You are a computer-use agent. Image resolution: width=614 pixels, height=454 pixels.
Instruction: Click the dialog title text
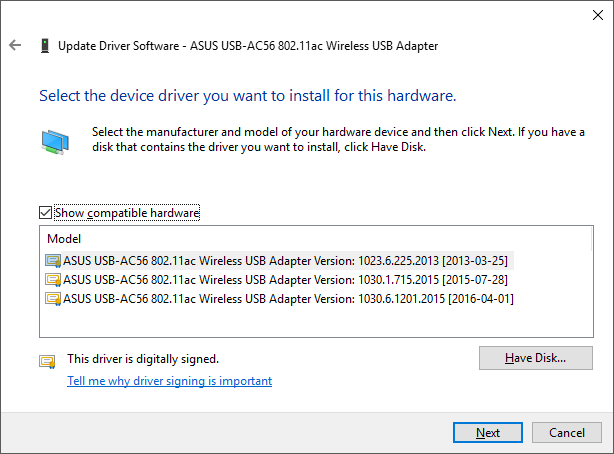click(248, 46)
